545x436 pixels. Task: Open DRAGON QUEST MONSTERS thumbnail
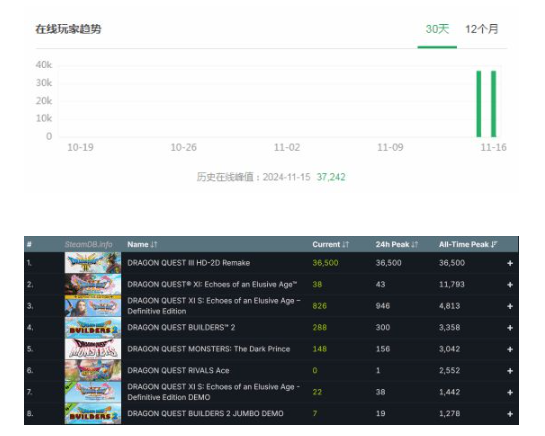(x=93, y=349)
